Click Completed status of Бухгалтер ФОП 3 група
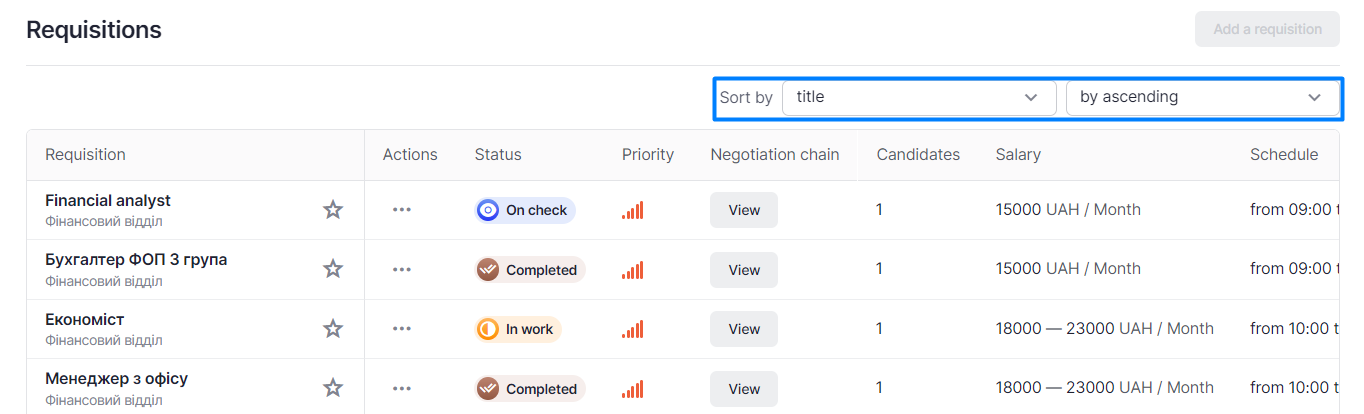1364x414 pixels. click(530, 270)
